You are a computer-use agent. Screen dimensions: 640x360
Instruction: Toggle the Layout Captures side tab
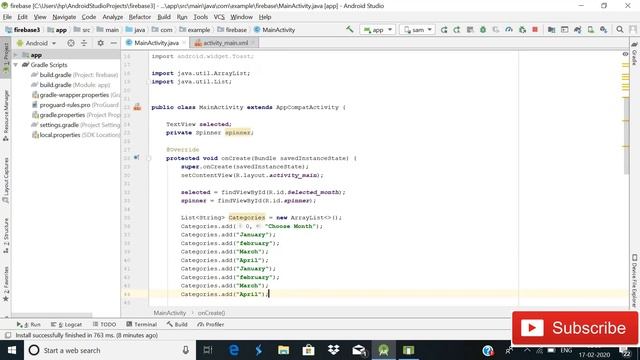click(6, 180)
